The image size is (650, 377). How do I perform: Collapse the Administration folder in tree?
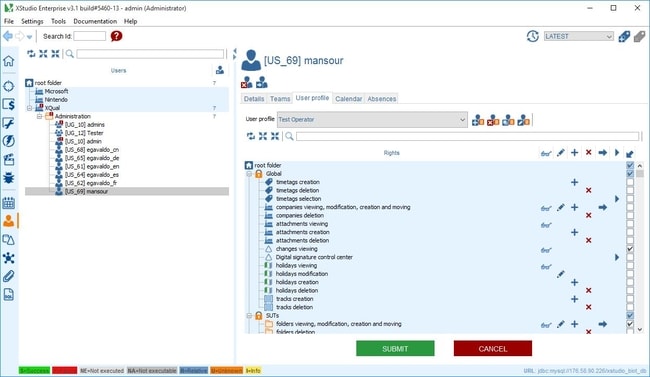[40, 117]
